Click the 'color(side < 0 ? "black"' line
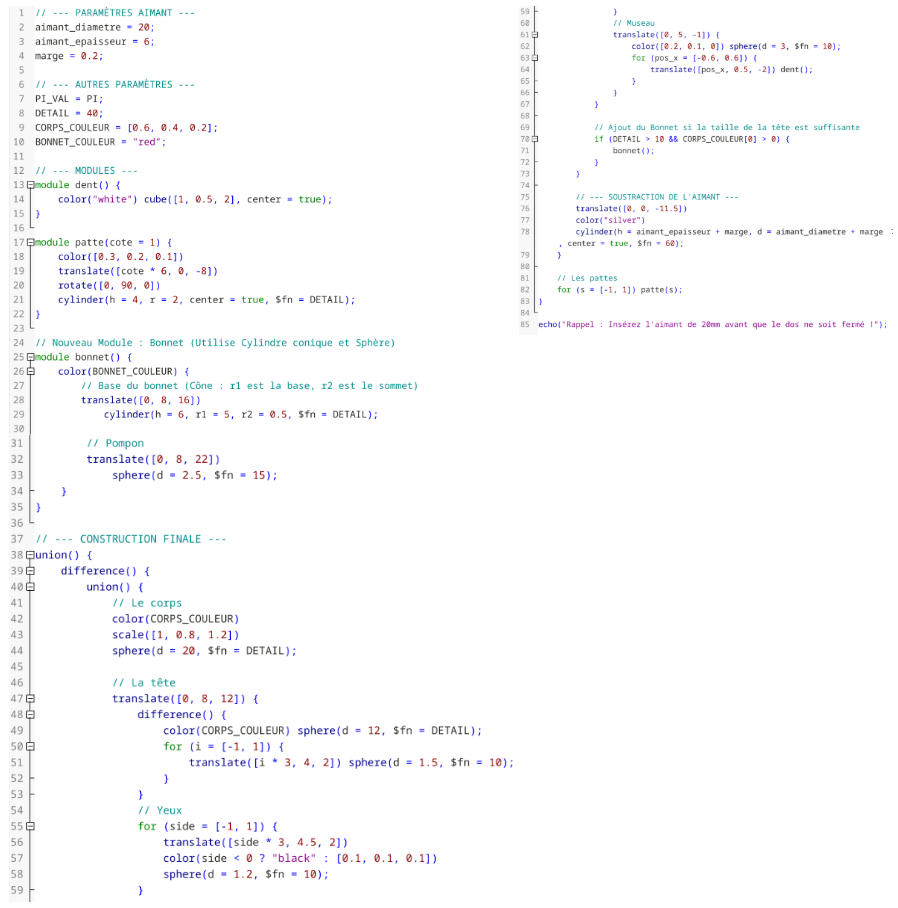898x908 pixels. click(x=300, y=859)
